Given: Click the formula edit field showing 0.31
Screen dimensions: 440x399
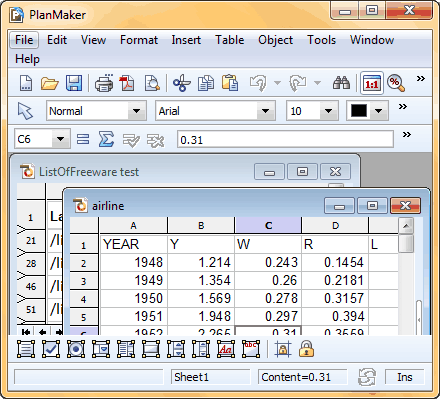Looking at the screenshot, I should [x=285, y=139].
